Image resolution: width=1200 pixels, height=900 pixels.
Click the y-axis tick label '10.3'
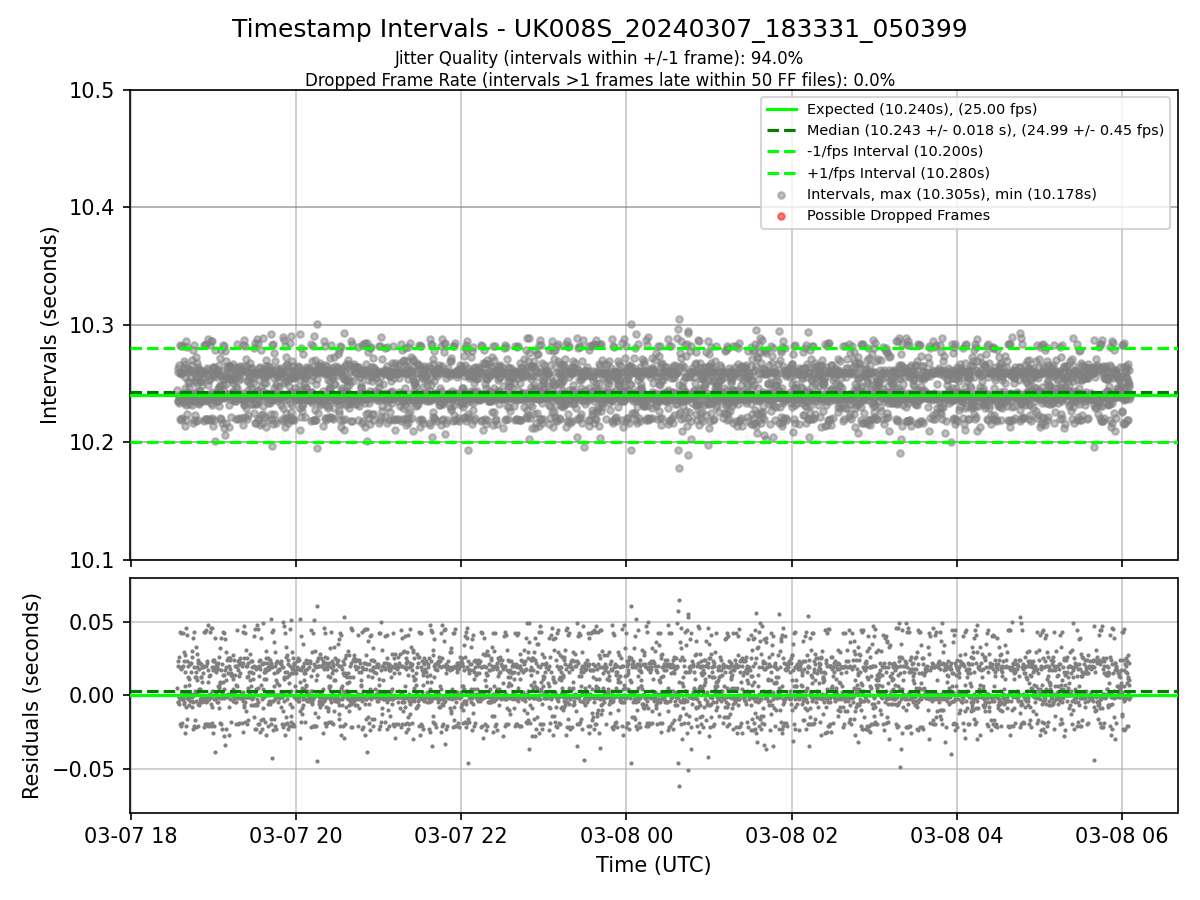pyautogui.click(x=94, y=325)
